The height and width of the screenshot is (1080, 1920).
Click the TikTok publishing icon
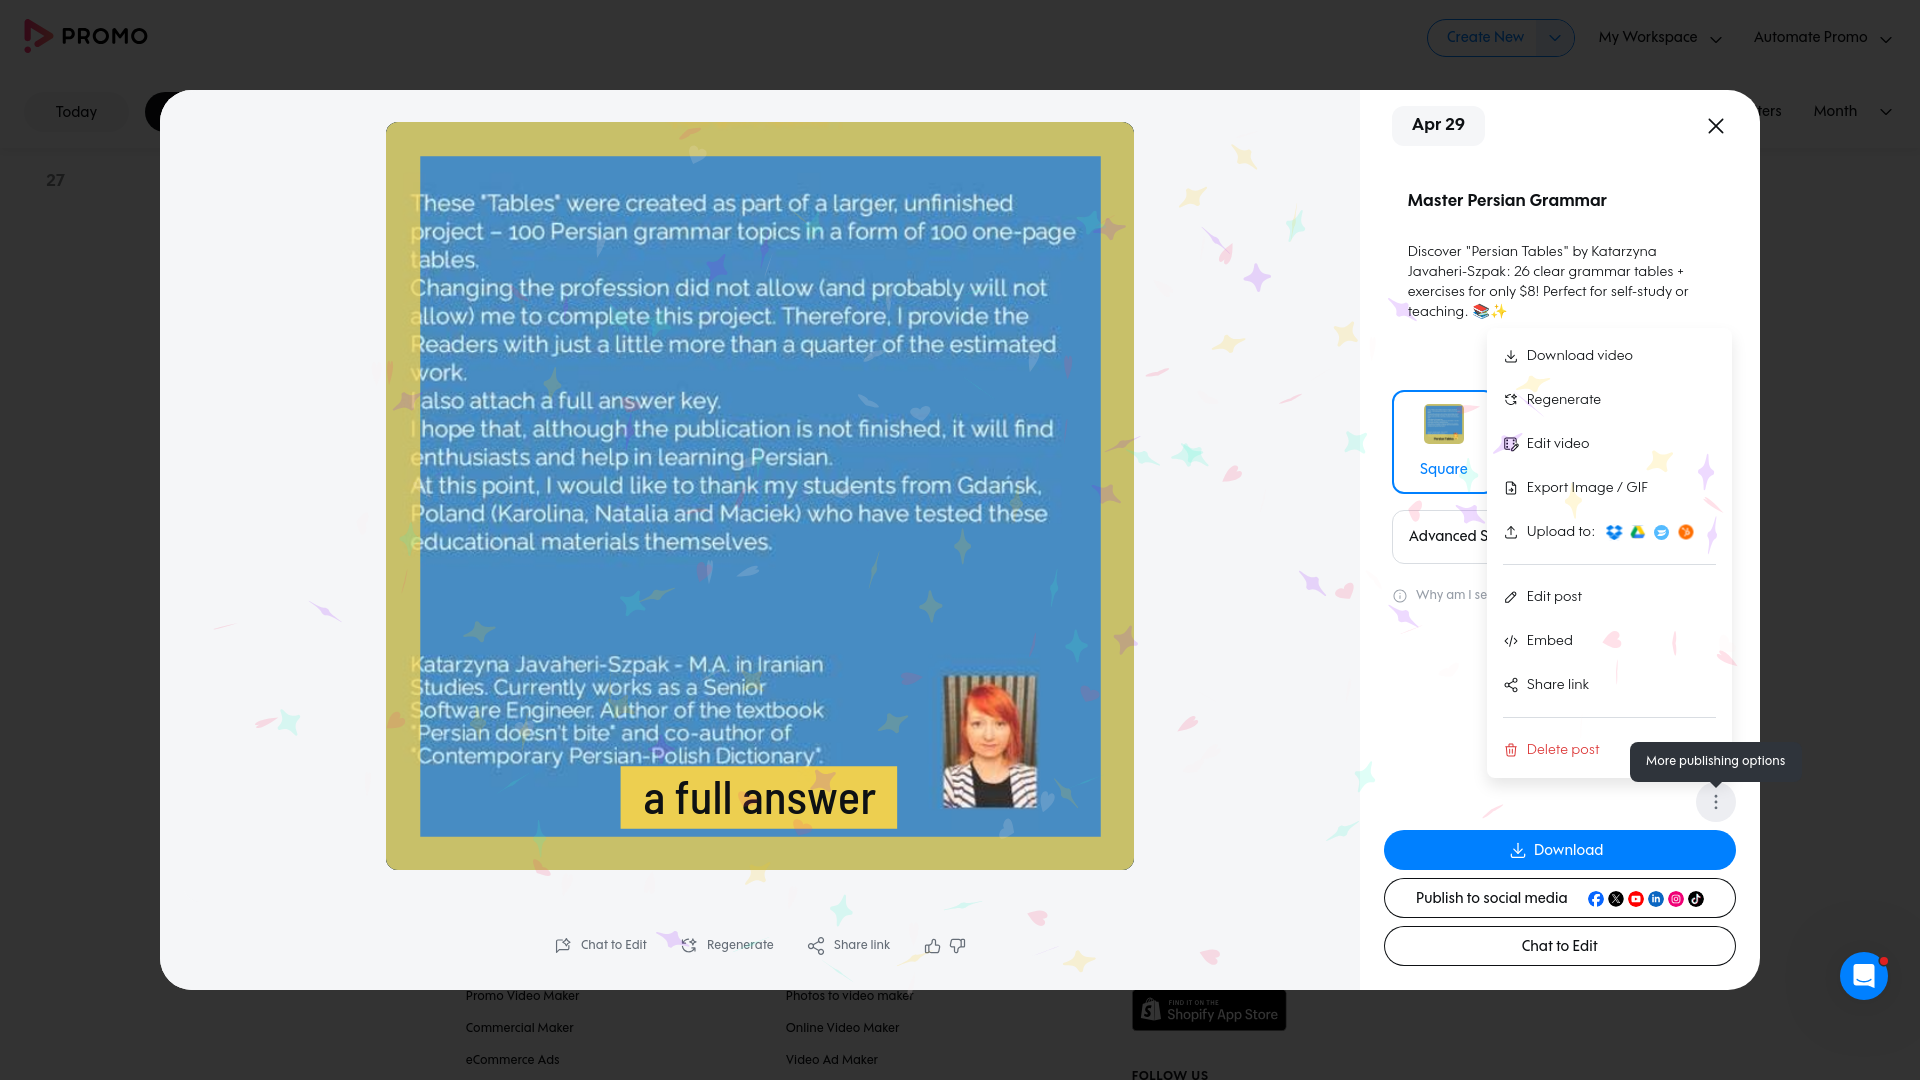[1695, 899]
